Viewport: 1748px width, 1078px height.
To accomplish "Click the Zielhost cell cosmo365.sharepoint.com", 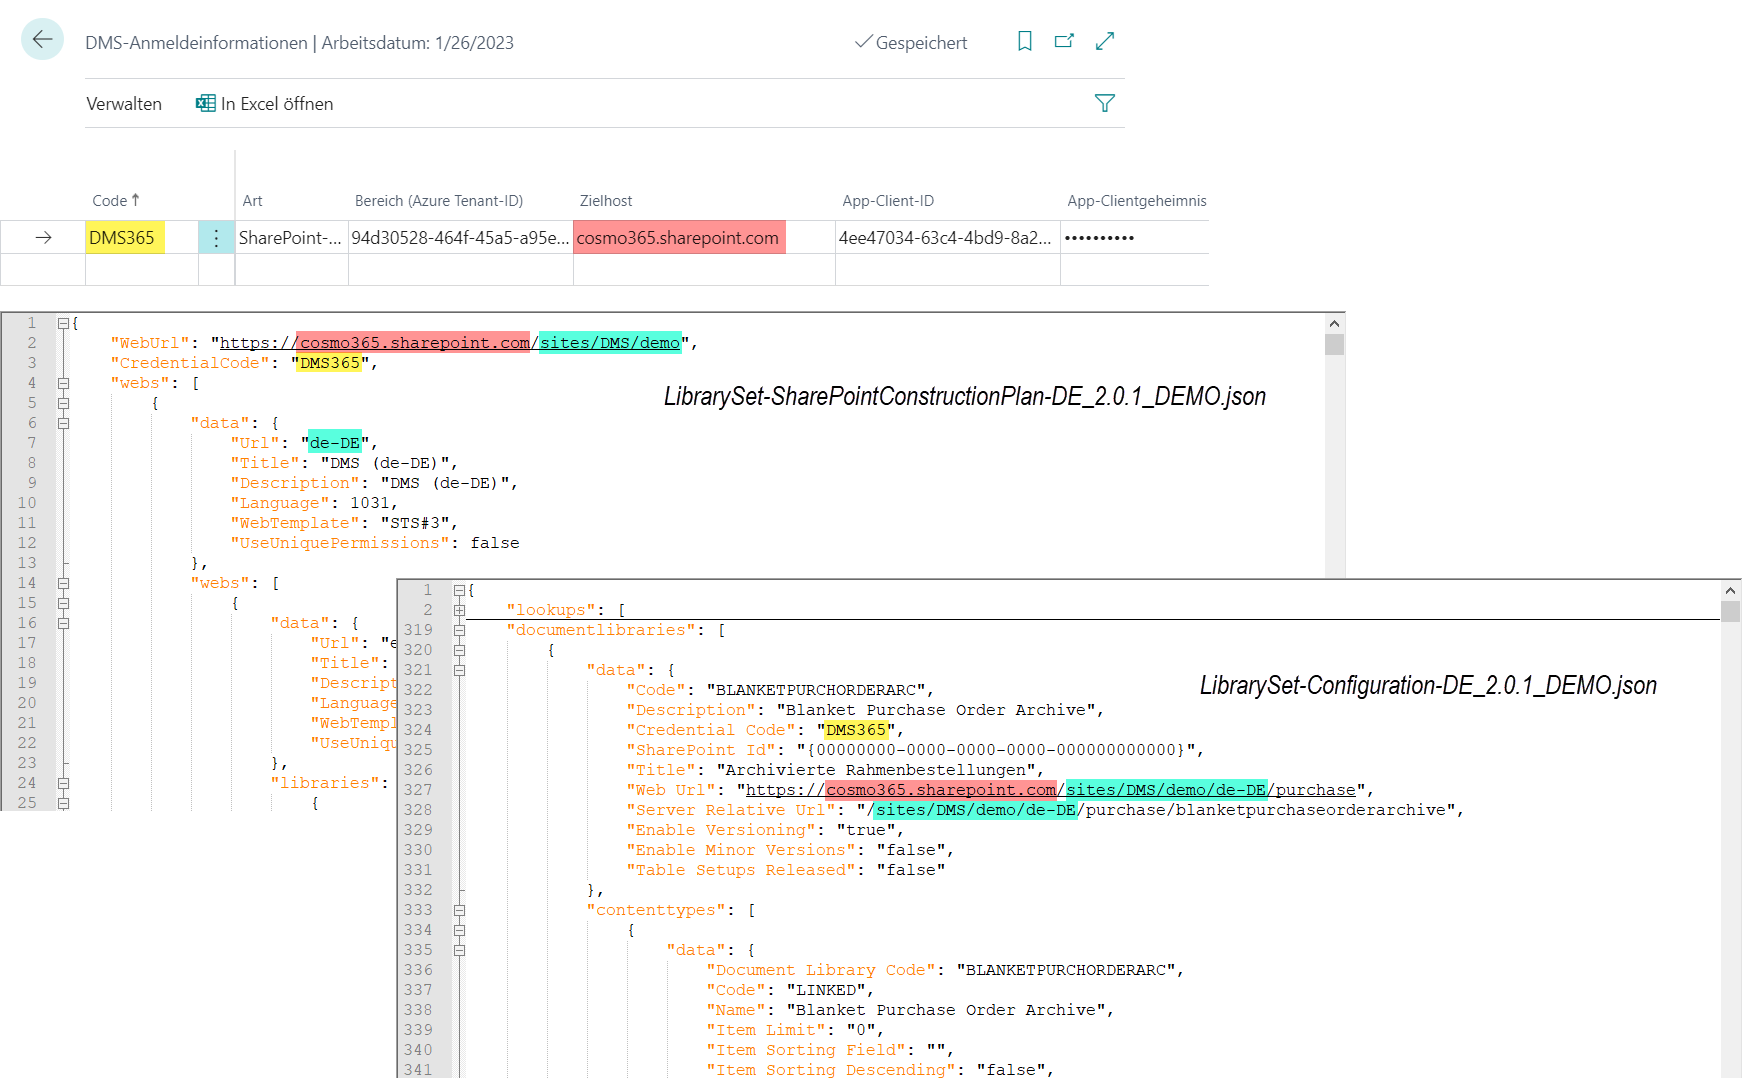I will point(678,238).
